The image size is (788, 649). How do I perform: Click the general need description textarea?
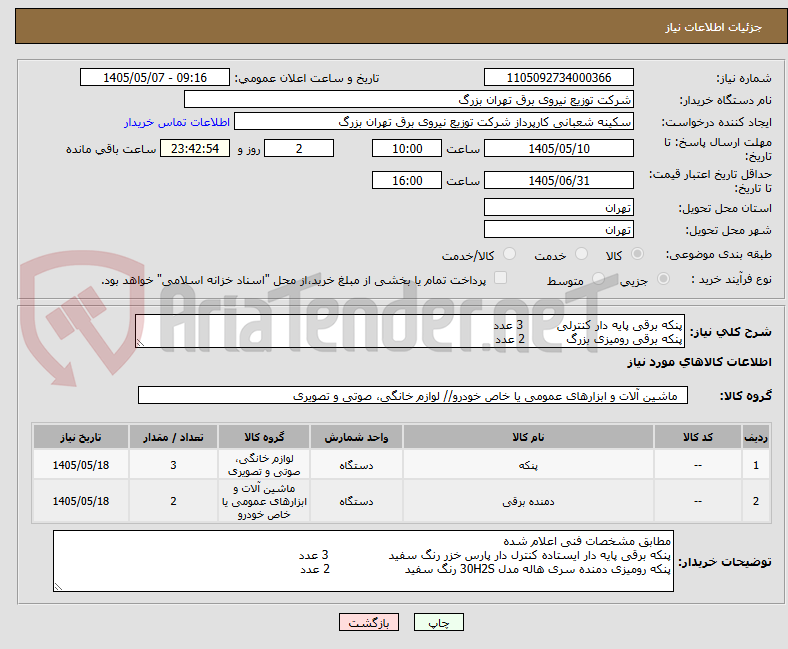coord(410,331)
